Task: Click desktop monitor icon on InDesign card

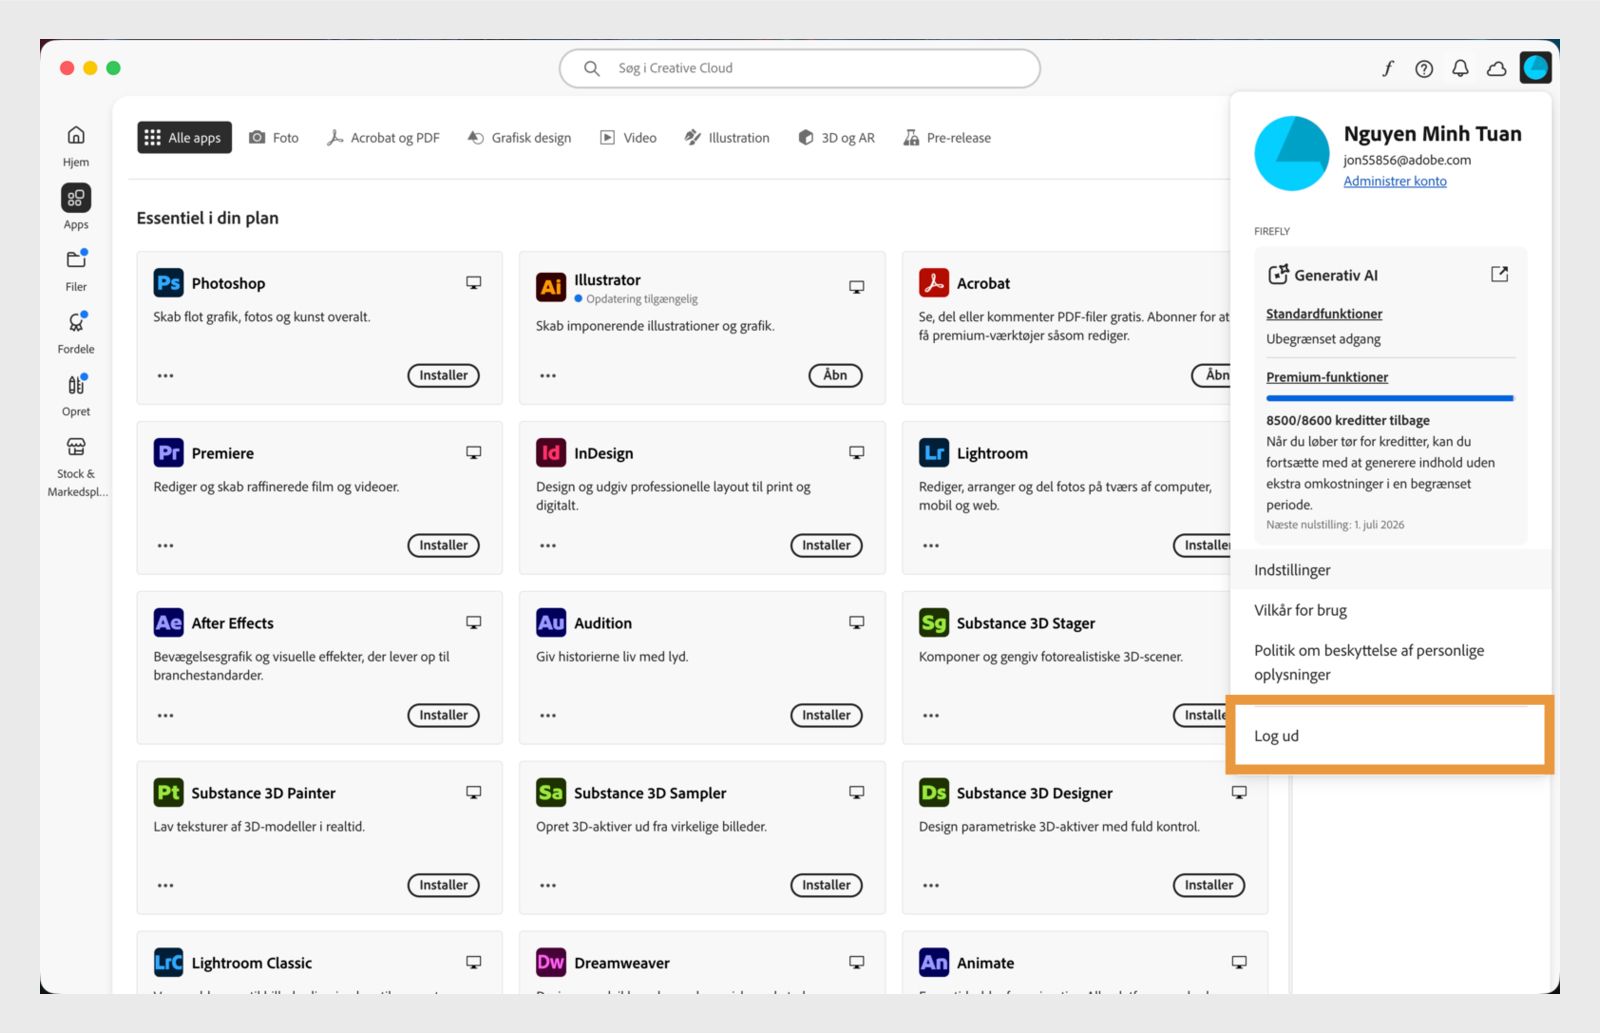Action: pos(857,453)
